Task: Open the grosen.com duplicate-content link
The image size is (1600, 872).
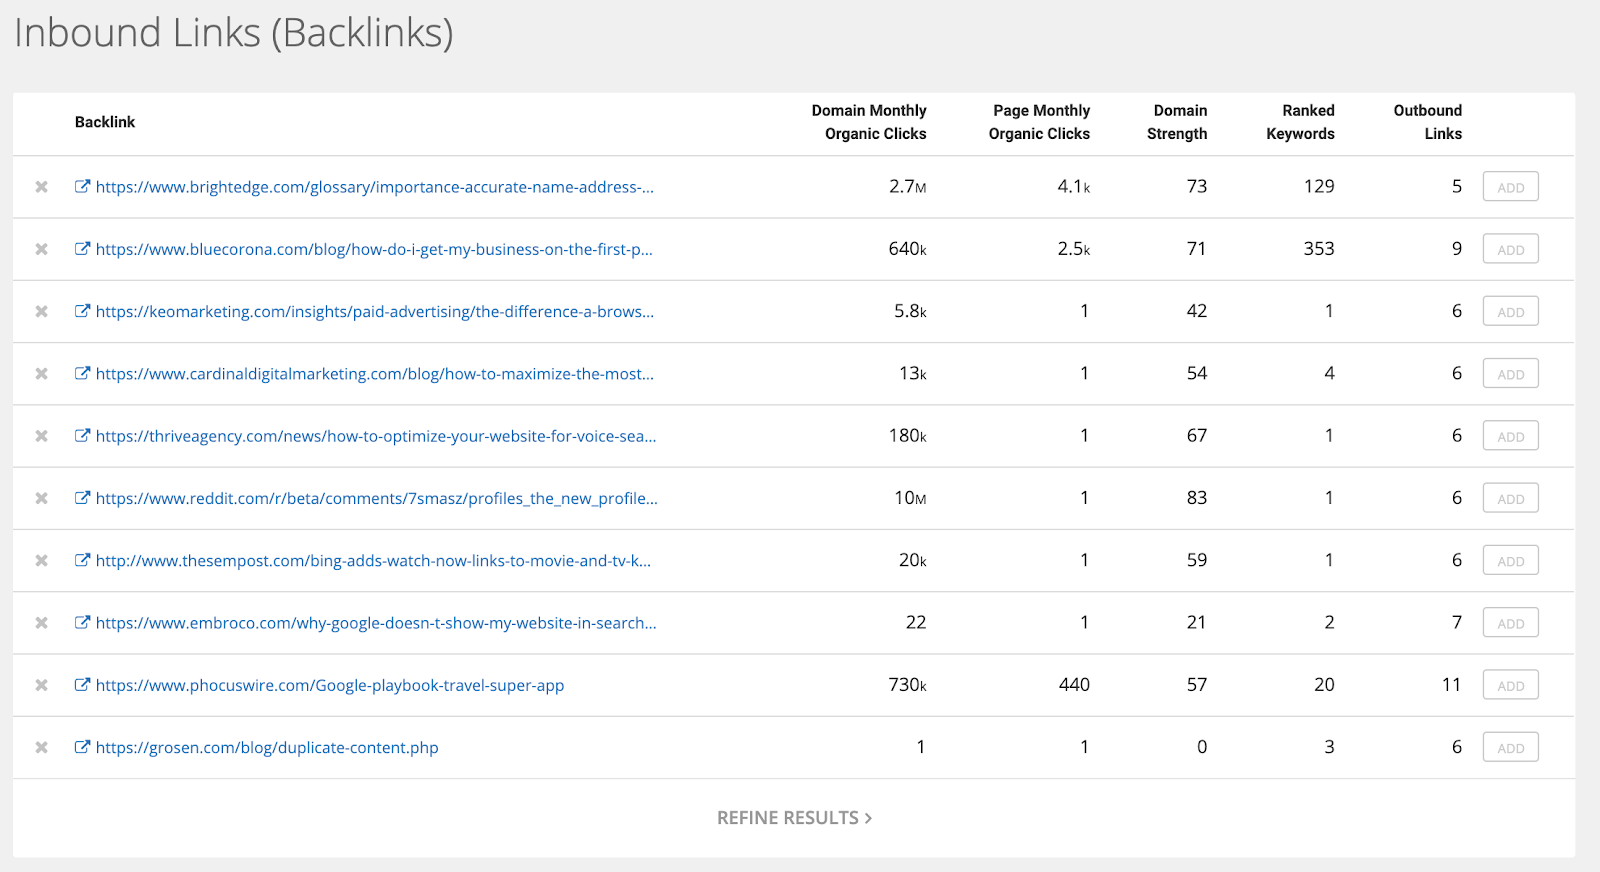Action: pyautogui.click(x=267, y=748)
